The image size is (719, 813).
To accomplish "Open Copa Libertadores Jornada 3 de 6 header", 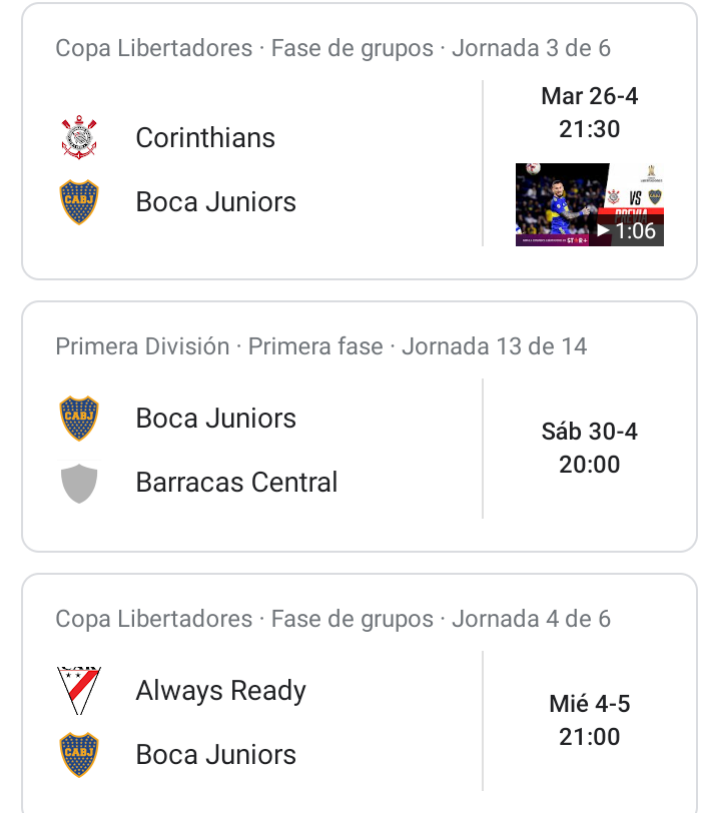I will [x=333, y=48].
